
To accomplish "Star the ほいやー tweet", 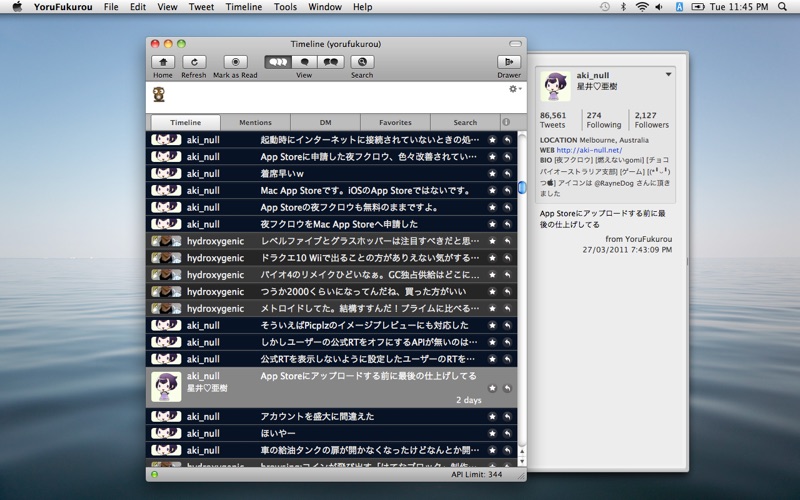I will coord(492,433).
